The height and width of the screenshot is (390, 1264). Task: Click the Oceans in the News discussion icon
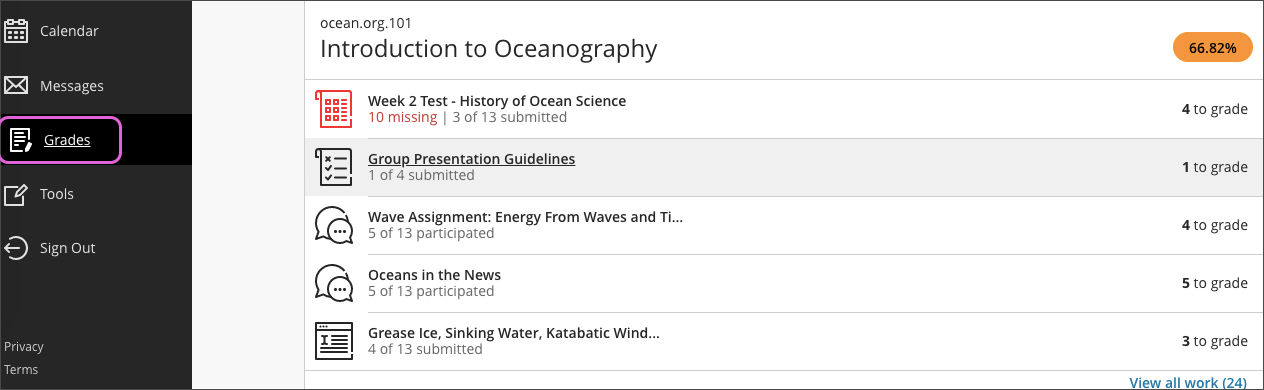click(x=334, y=283)
